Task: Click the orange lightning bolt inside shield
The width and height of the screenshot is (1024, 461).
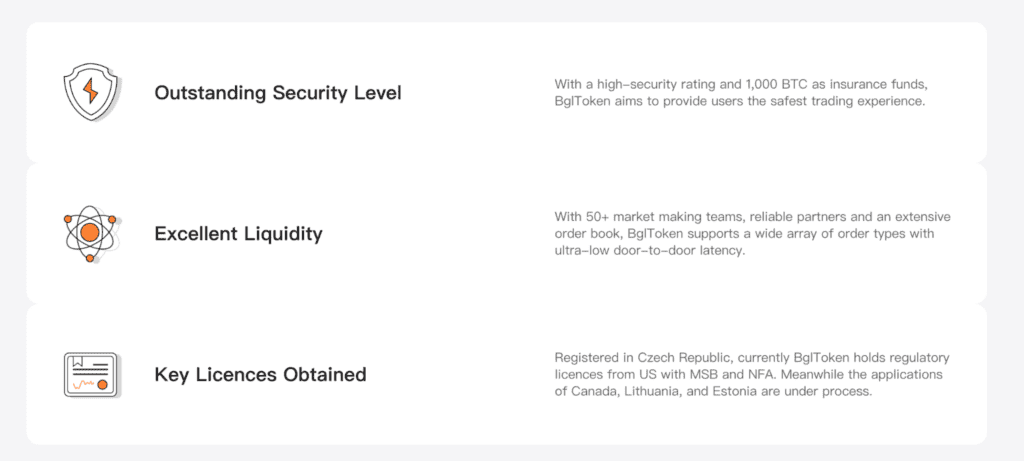Action: point(91,91)
